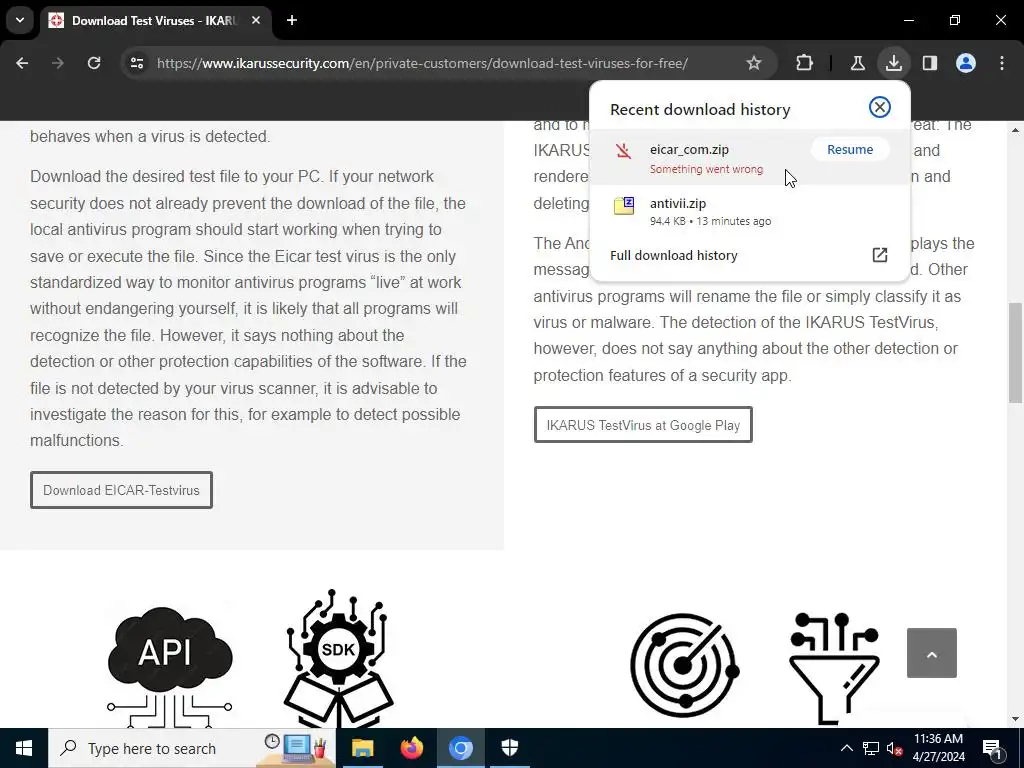Click the scroll-to-top arrow button
Image resolution: width=1024 pixels, height=768 pixels.
(932, 653)
